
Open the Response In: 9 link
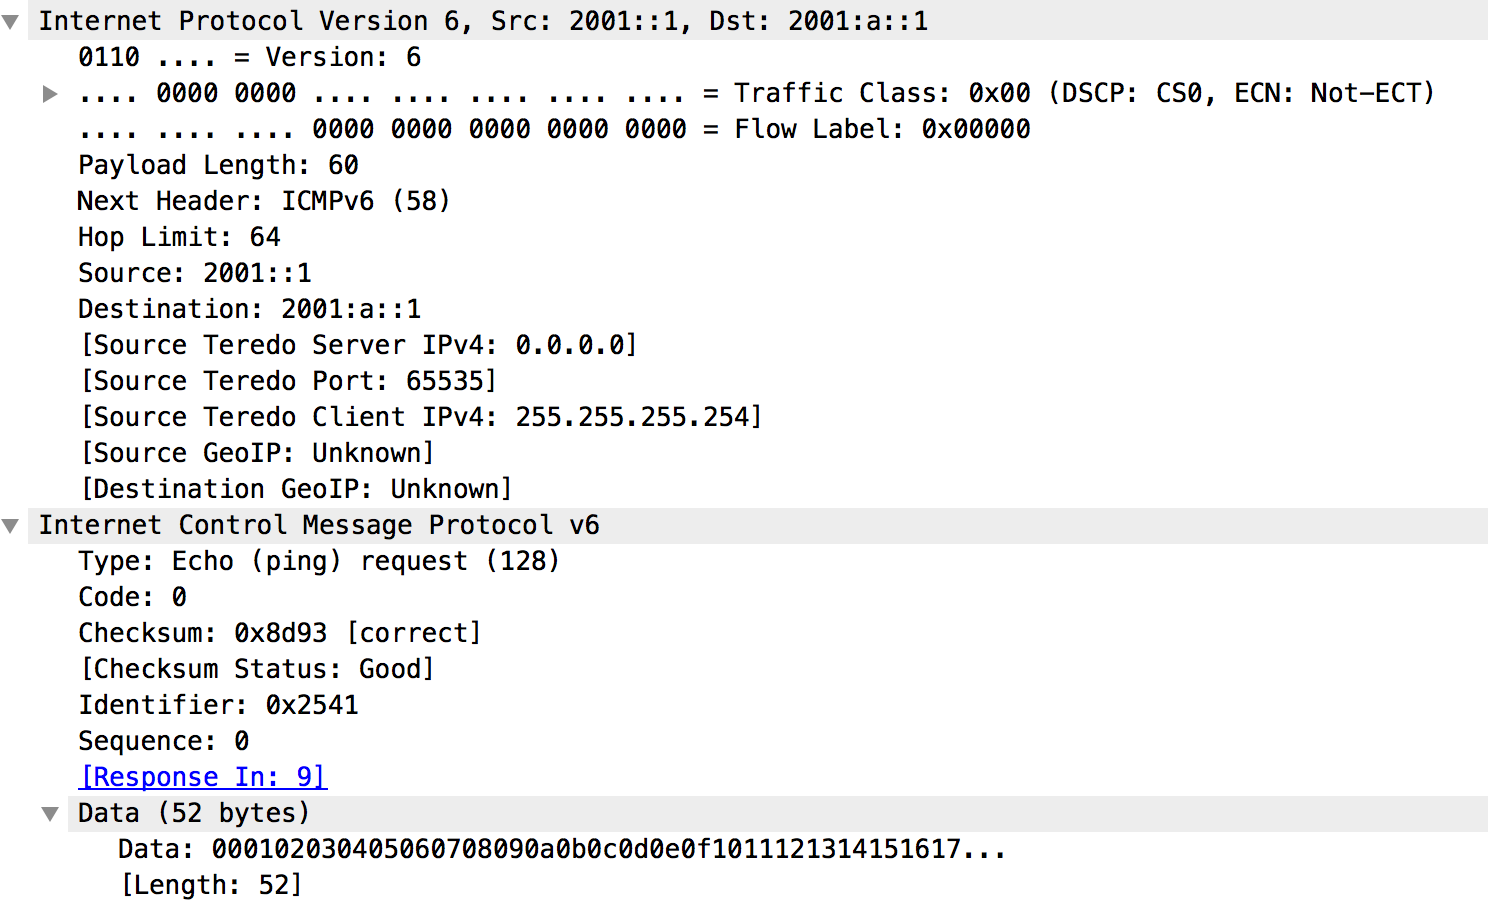click(203, 777)
